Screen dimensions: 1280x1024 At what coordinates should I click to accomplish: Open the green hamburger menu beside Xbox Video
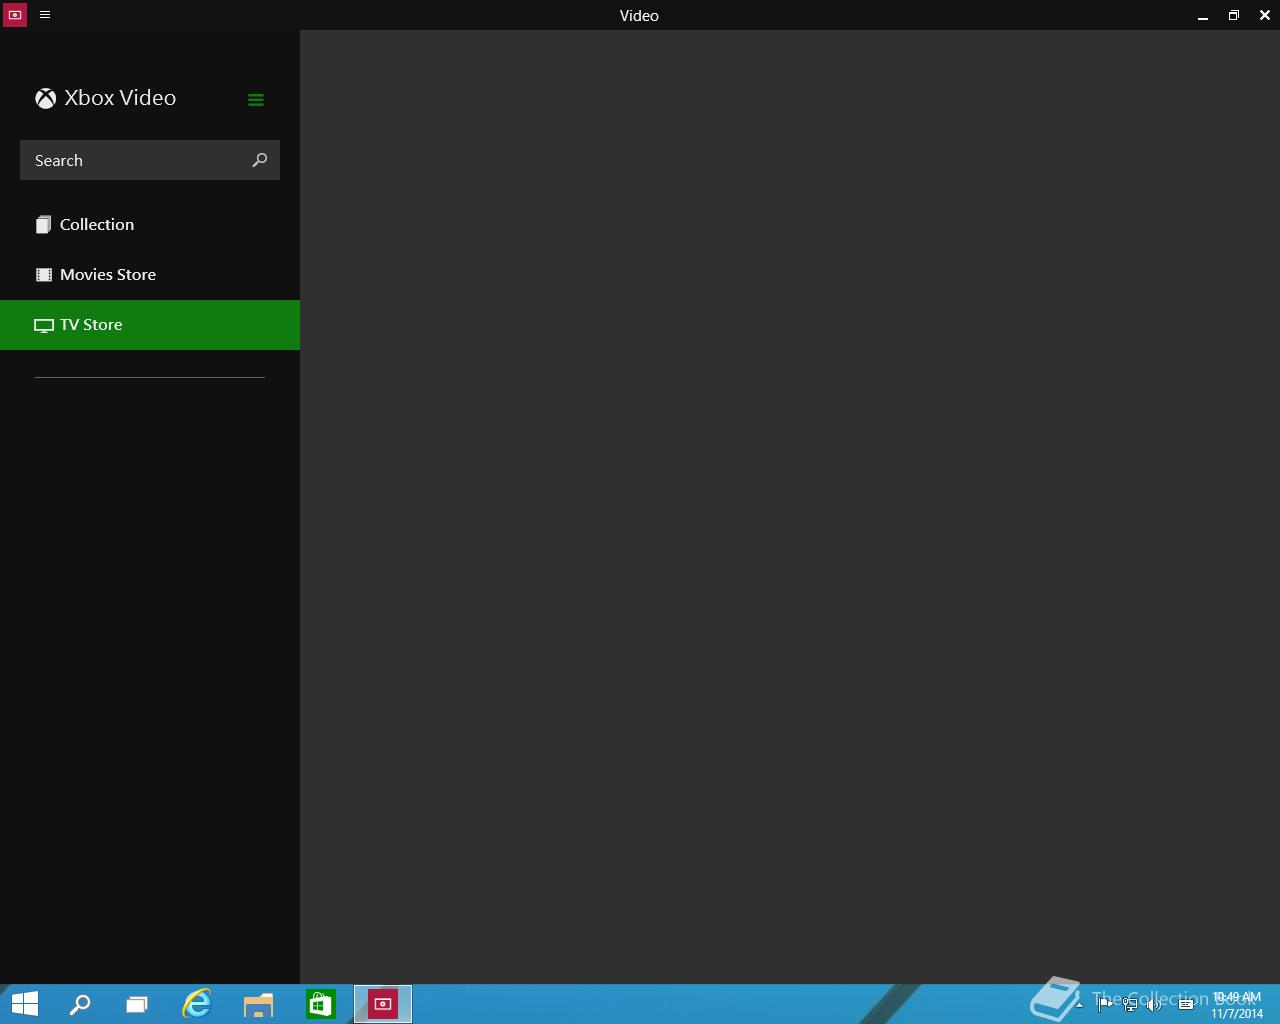[256, 99]
